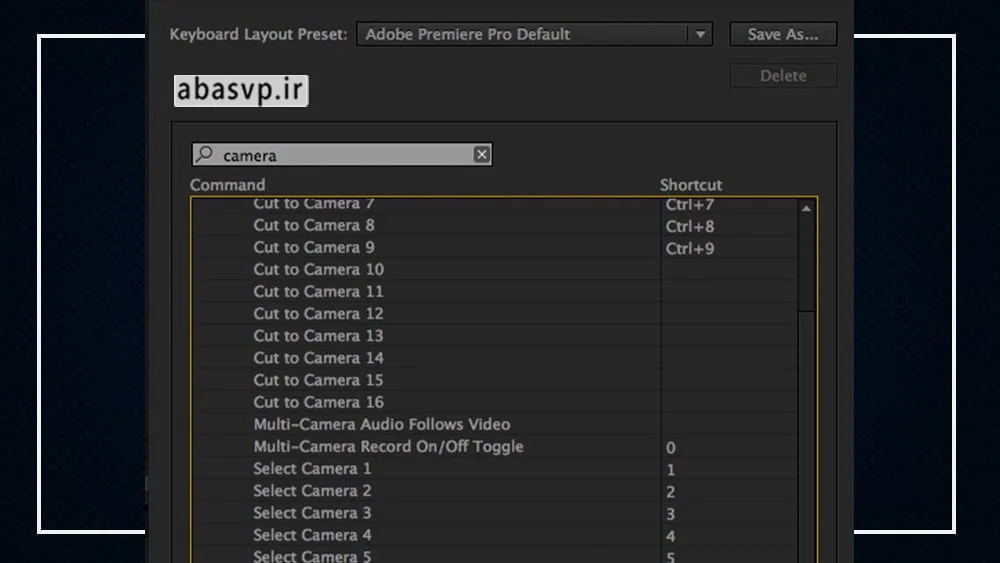1000x563 pixels.
Task: Click shortcut cell 0 for Record Toggle
Action: pyautogui.click(x=729, y=447)
